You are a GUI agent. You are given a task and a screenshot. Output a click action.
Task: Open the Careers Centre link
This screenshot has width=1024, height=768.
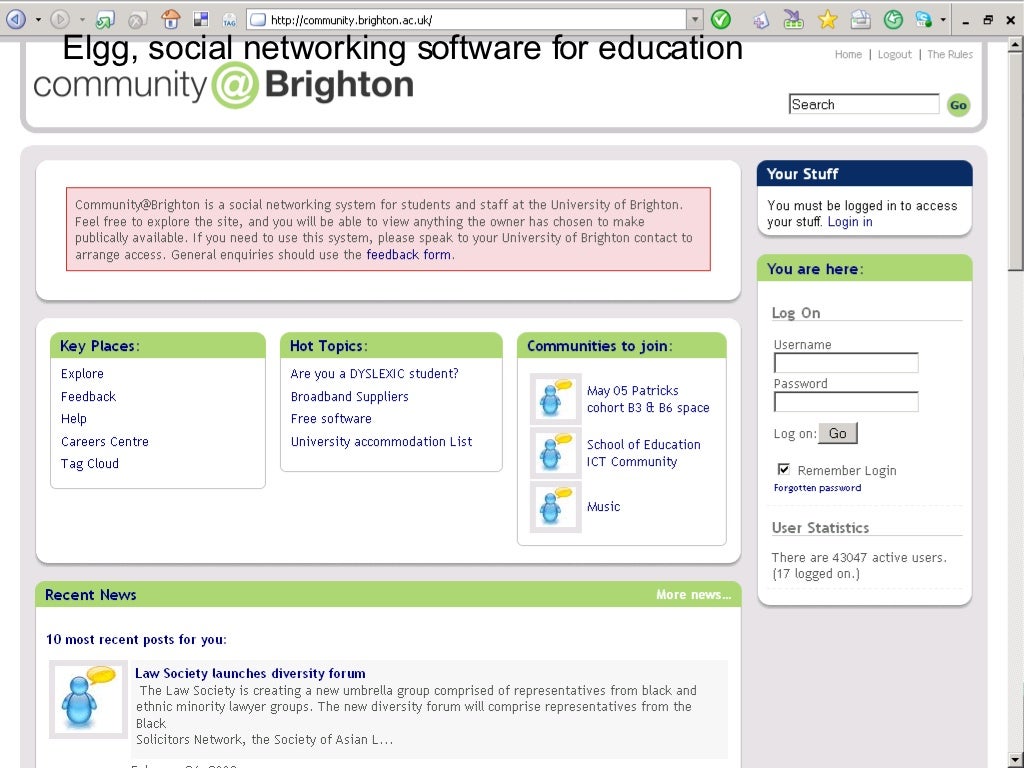(104, 441)
